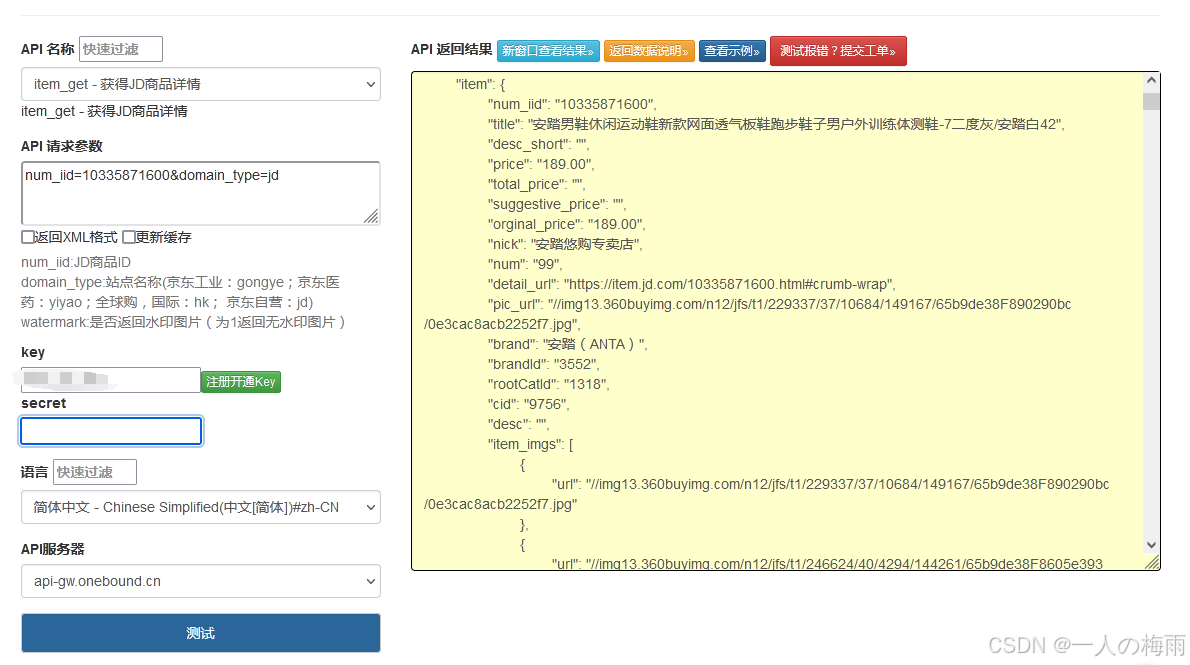The width and height of the screenshot is (1190, 665).
Task: Click the API 名称 quick filter input
Action: coord(121,49)
